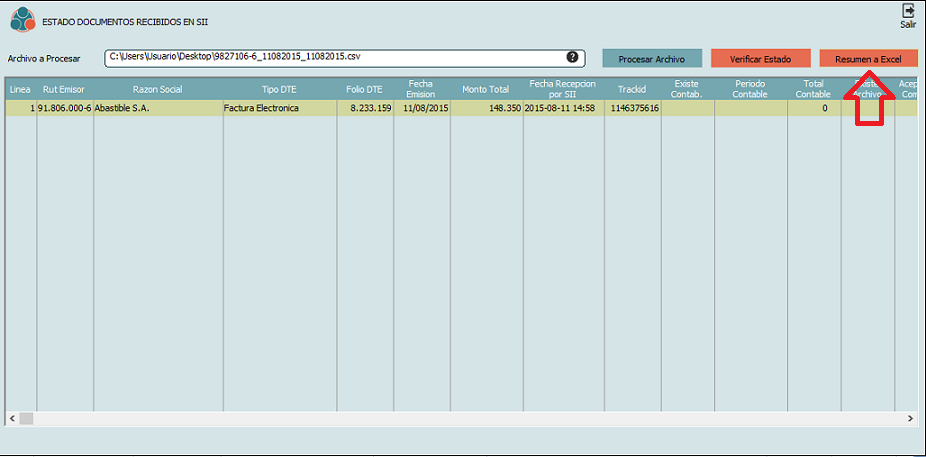The image size is (926, 457).
Task: Select the Razon Social column header
Action: 158,90
